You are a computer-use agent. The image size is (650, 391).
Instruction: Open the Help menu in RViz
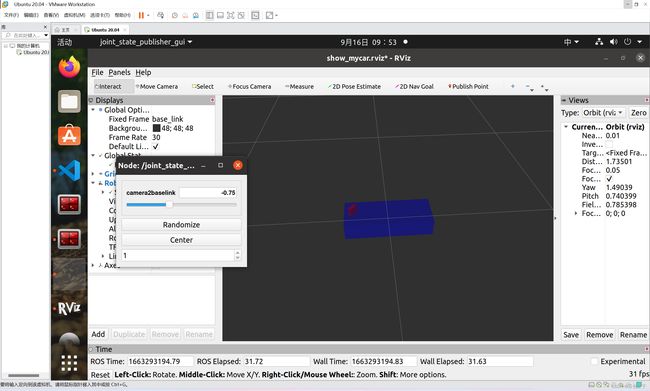[143, 73]
